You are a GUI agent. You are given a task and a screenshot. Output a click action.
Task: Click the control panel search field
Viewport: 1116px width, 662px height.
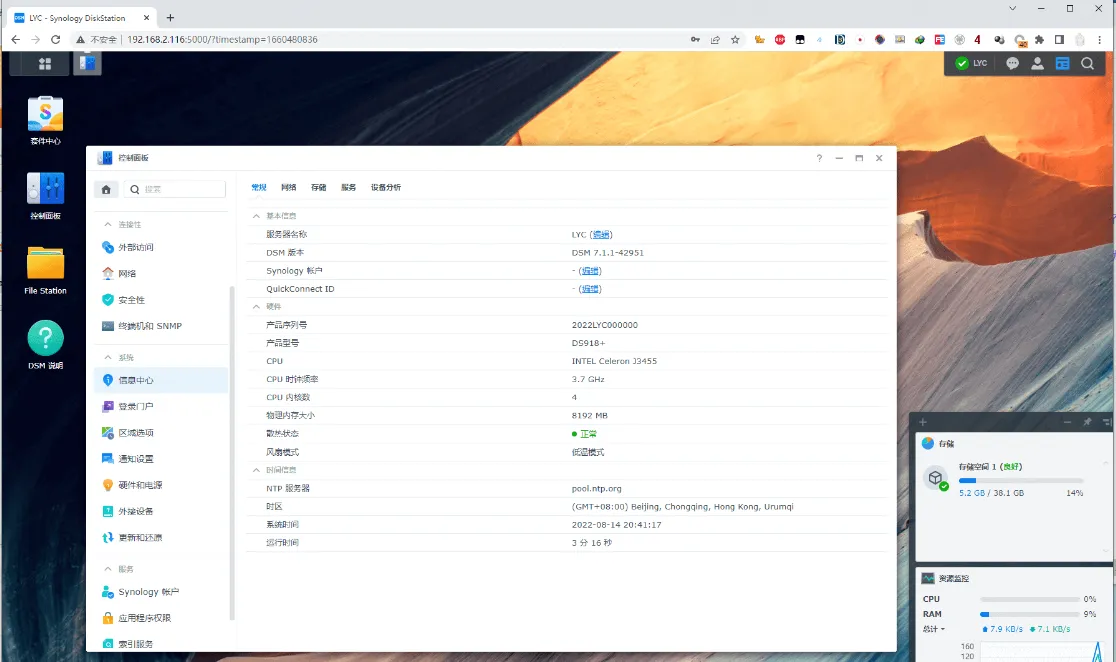tap(175, 187)
